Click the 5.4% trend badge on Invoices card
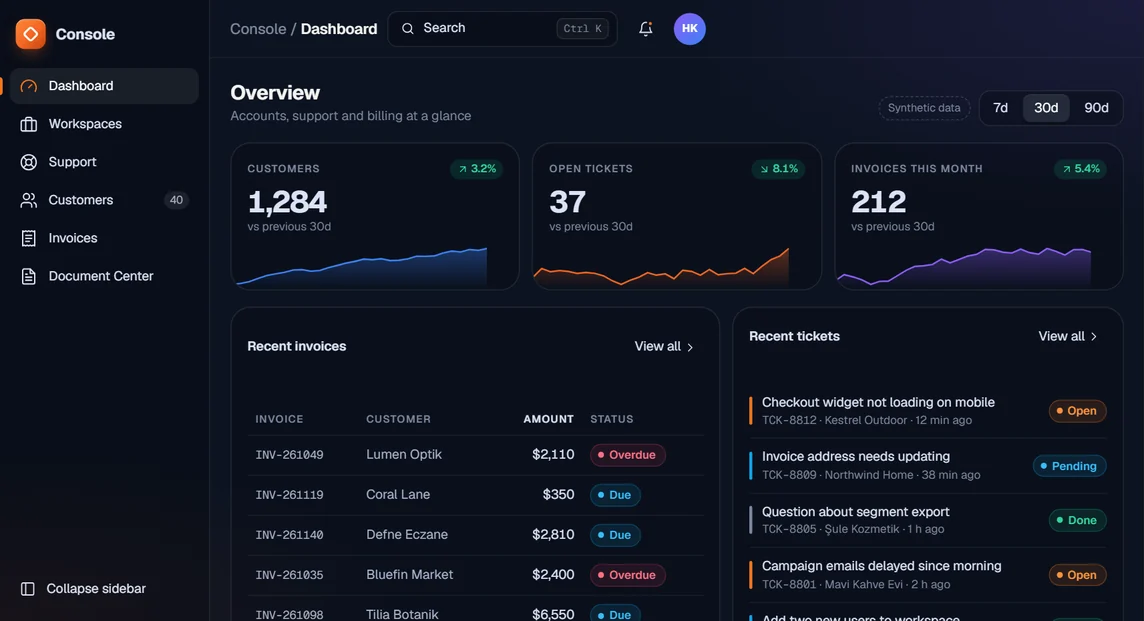1144x621 pixels. click(1081, 169)
